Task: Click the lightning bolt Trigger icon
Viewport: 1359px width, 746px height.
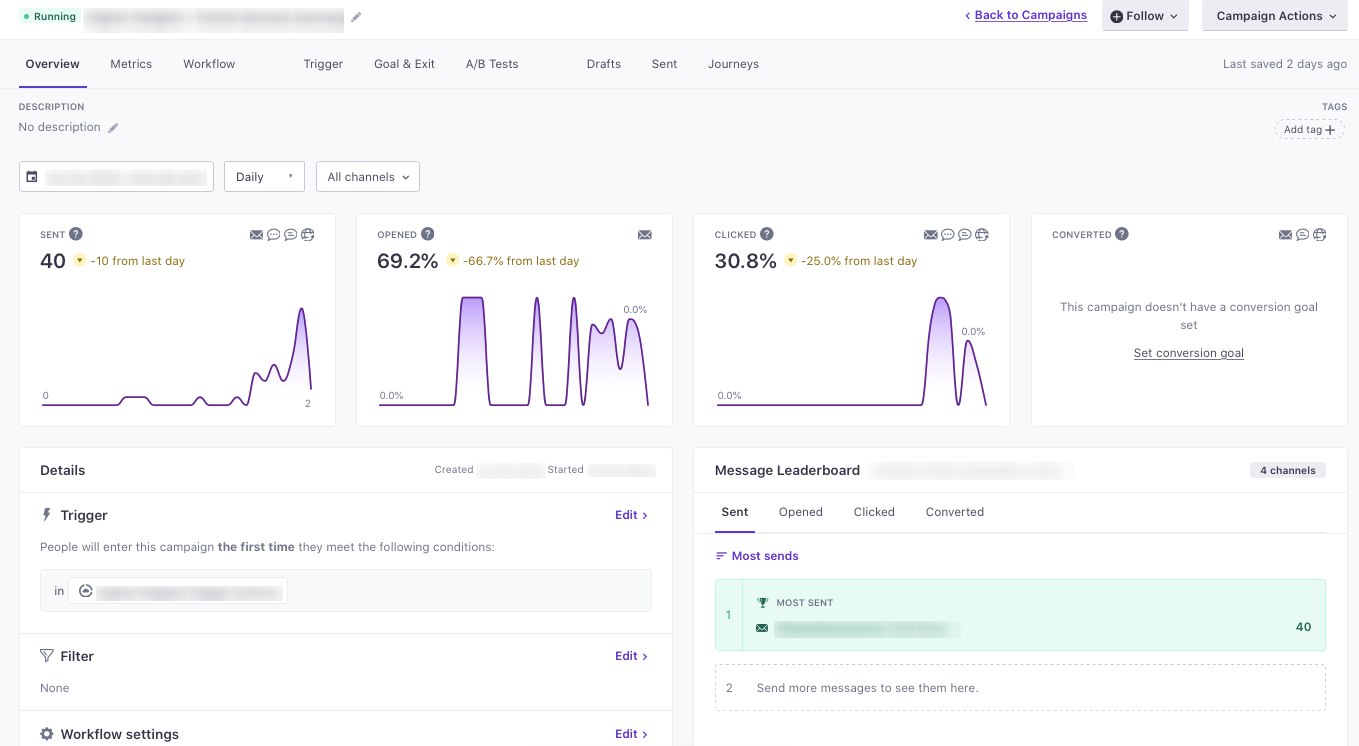Action: [x=46, y=515]
